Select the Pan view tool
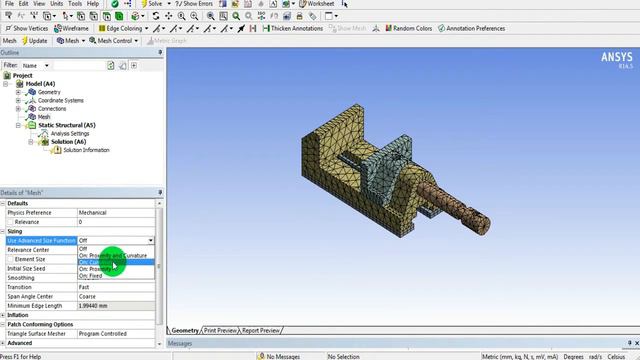 [168, 16]
